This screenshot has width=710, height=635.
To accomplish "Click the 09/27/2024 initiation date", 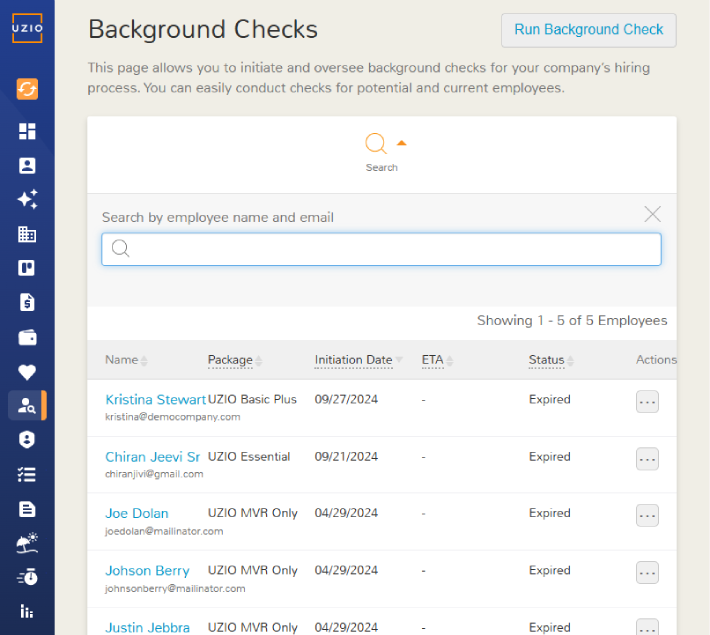I will [346, 399].
